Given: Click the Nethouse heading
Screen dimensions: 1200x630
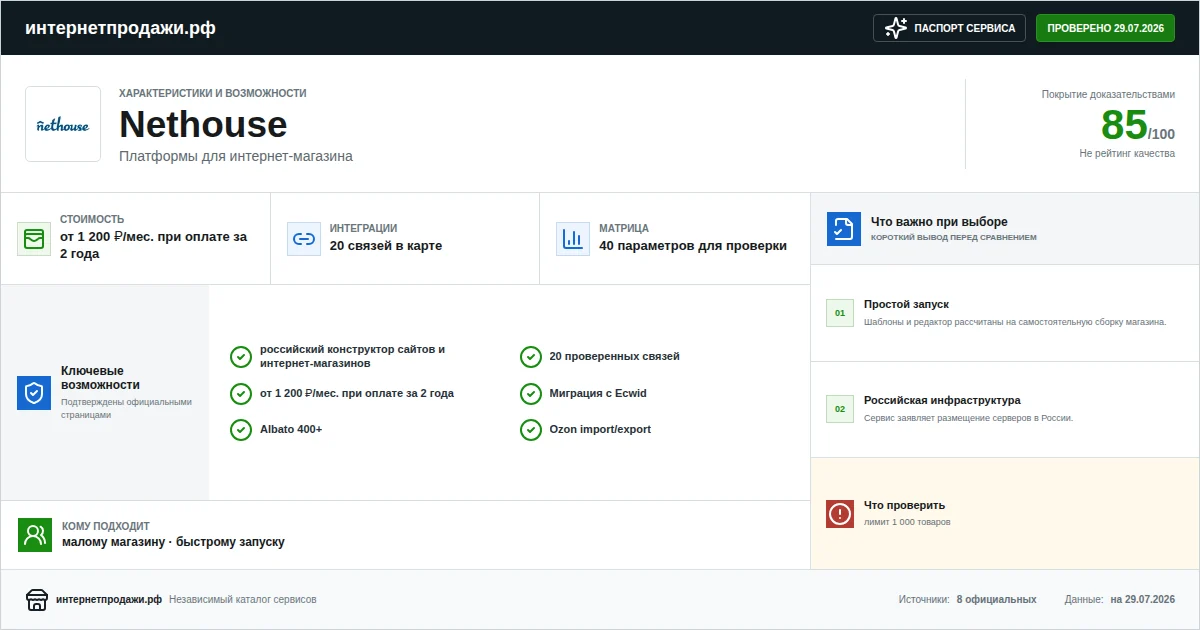Looking at the screenshot, I should [203, 124].
